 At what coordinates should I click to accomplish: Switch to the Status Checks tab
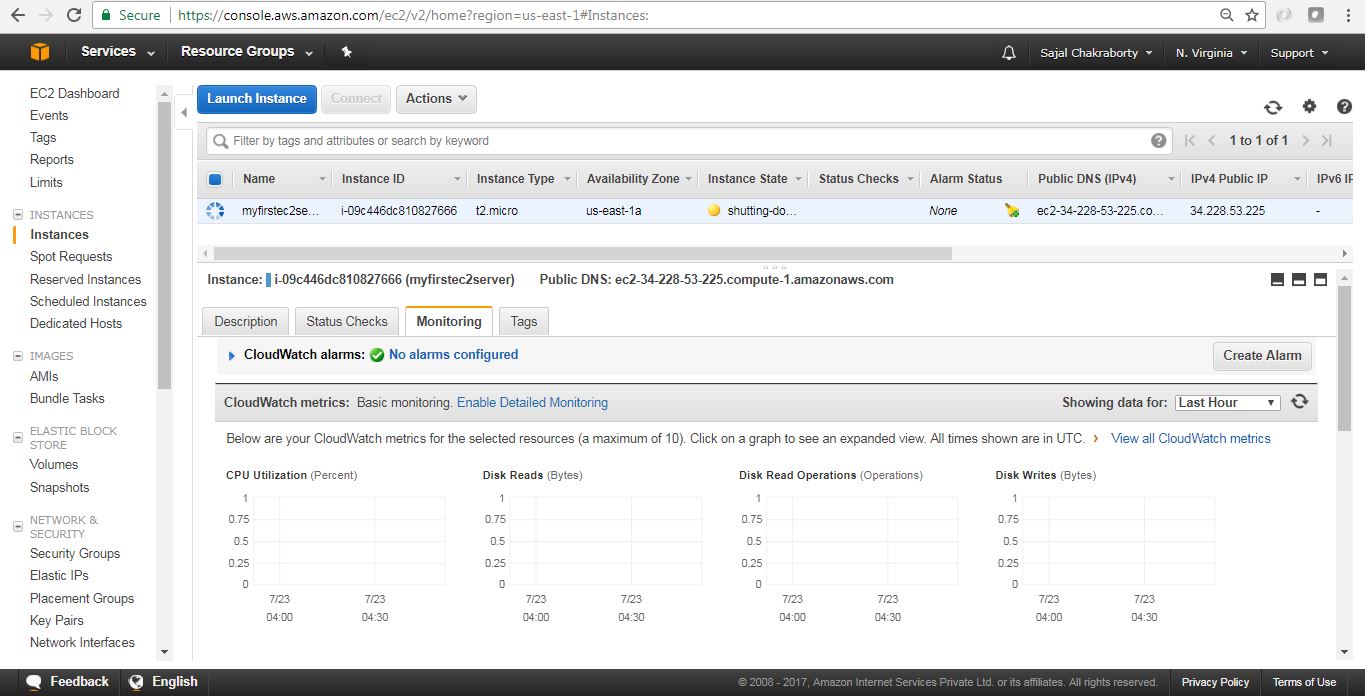tap(346, 321)
